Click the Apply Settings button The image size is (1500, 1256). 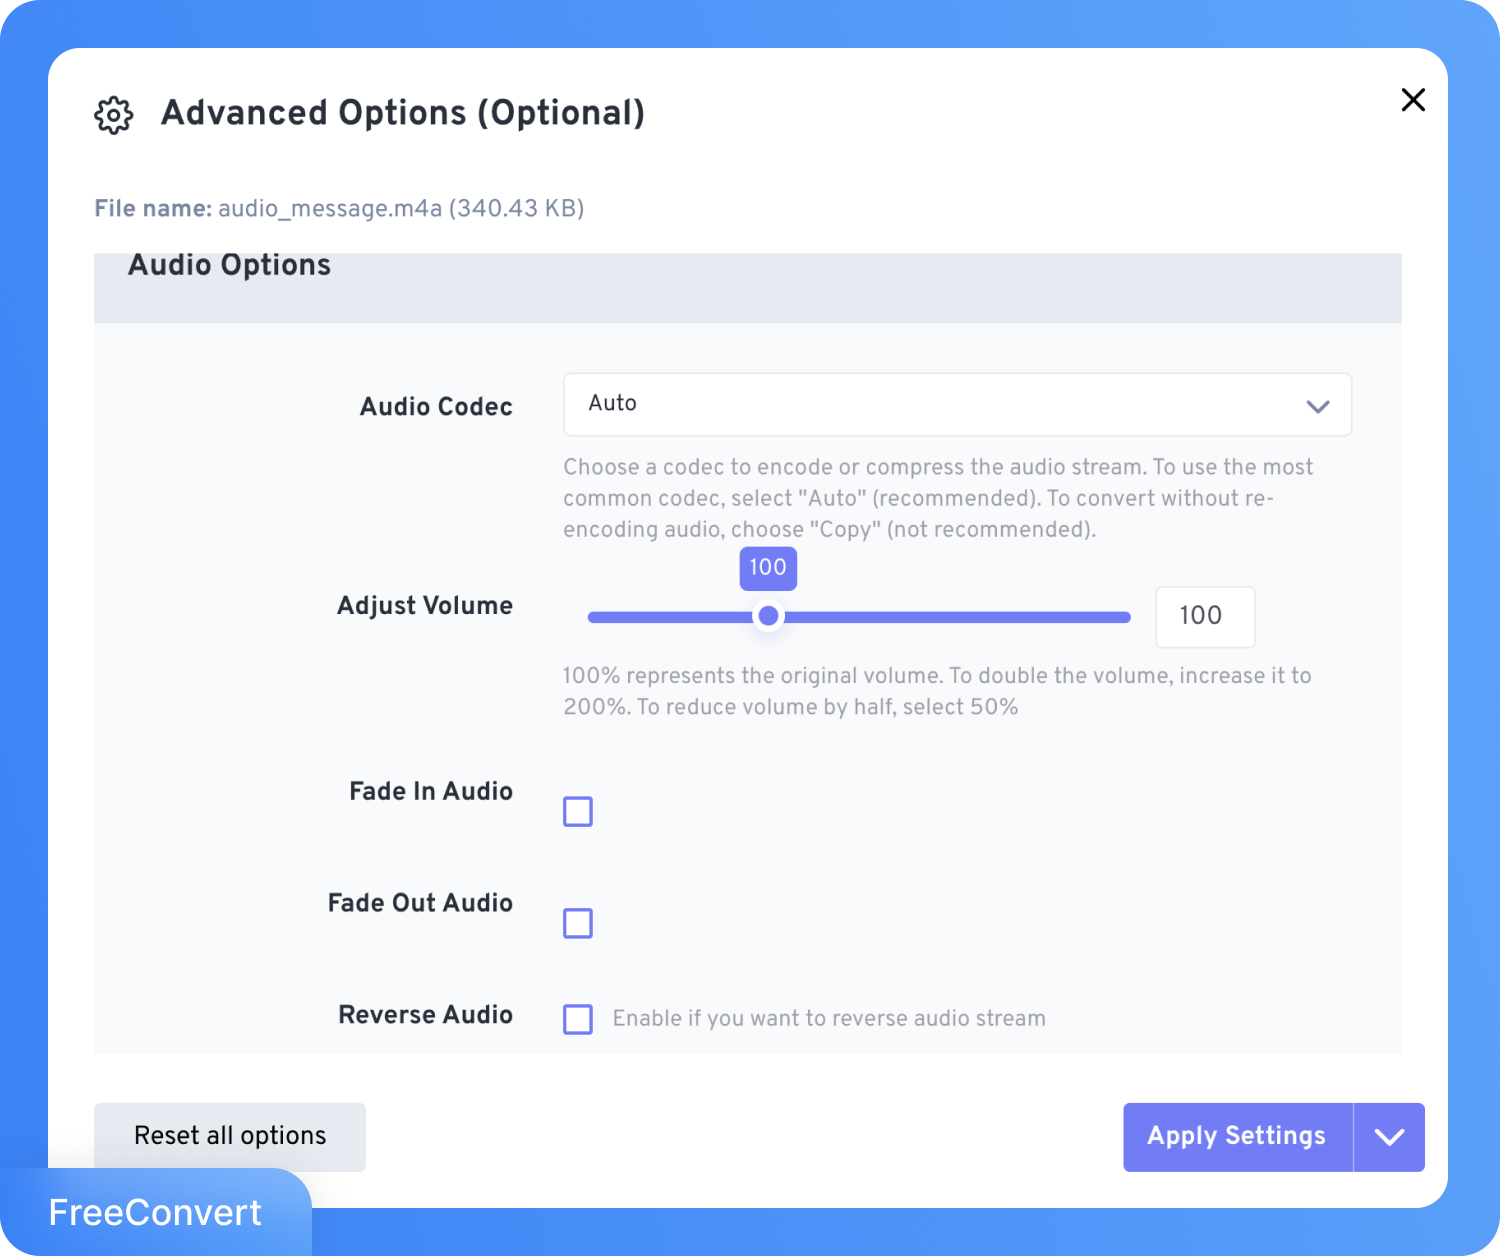[1237, 1137]
